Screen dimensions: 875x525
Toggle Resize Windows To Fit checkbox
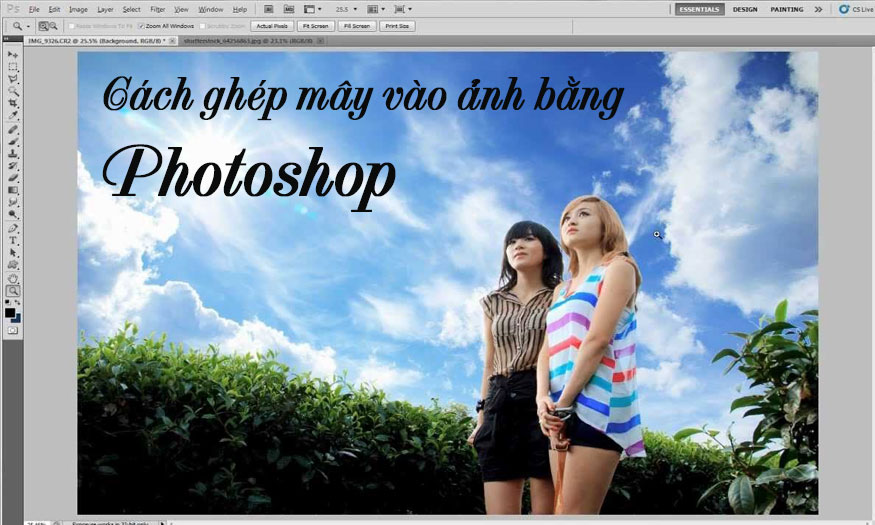pos(71,26)
